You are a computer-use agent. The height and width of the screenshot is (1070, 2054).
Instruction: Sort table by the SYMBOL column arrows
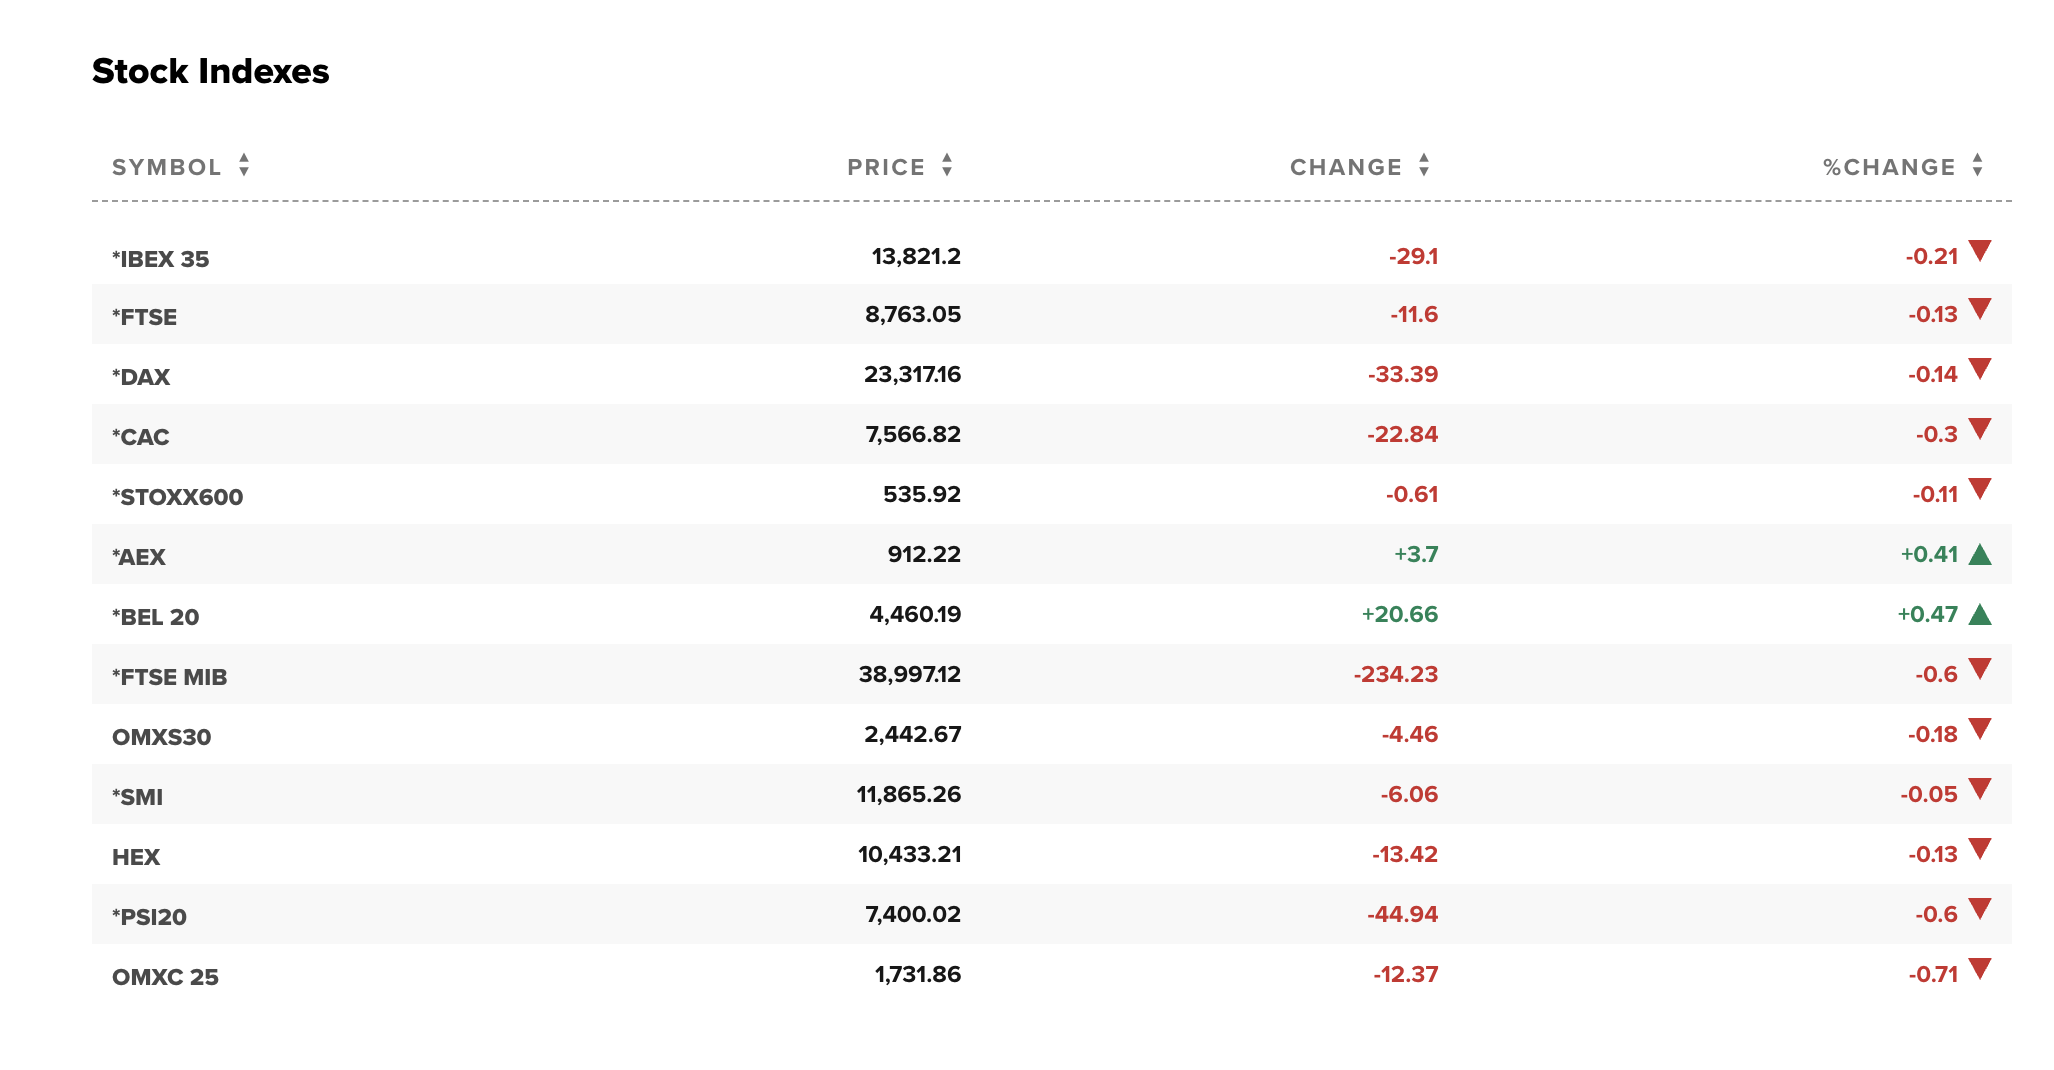point(244,166)
